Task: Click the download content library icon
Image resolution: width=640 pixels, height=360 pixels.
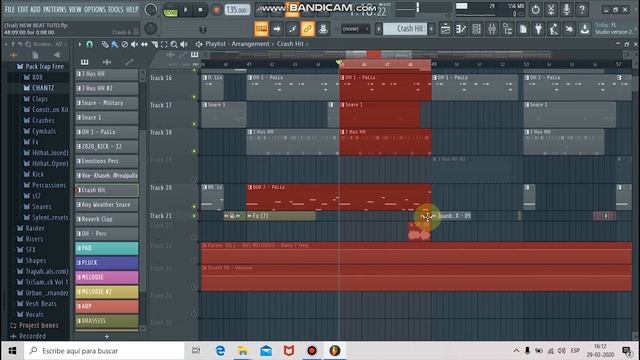Action: click(x=585, y=29)
